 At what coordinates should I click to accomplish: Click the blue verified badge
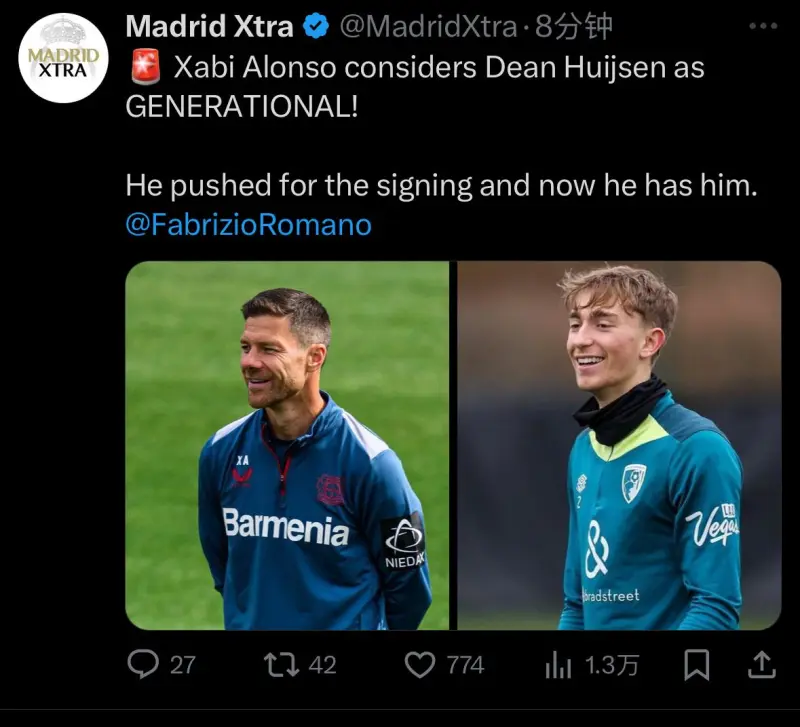pyautogui.click(x=316, y=26)
